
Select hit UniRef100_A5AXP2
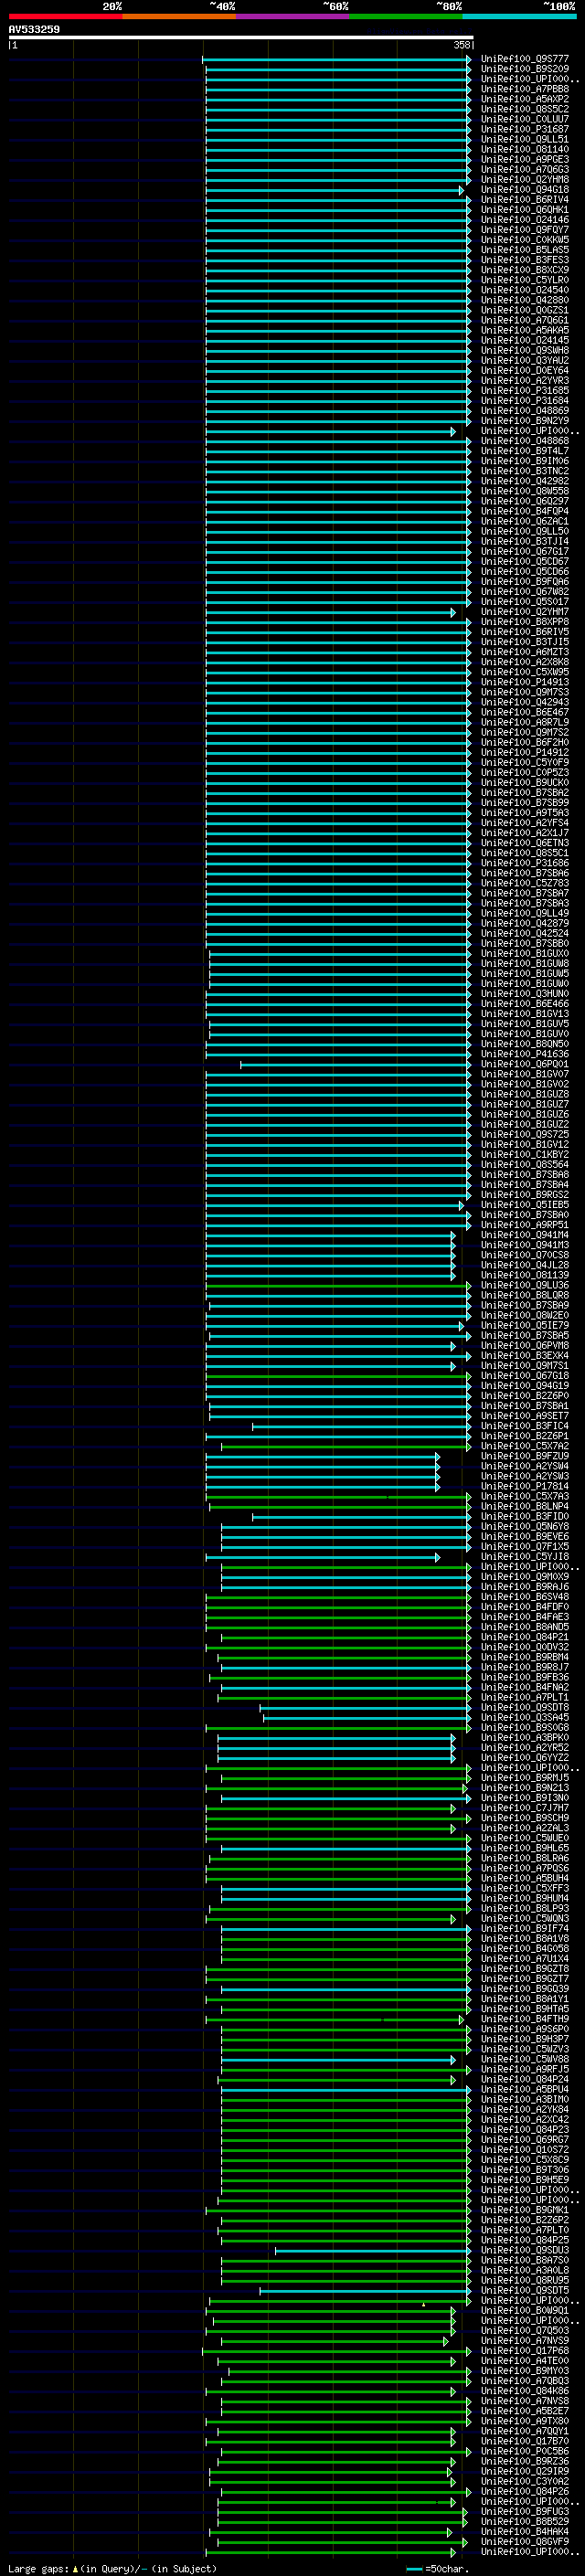point(525,99)
